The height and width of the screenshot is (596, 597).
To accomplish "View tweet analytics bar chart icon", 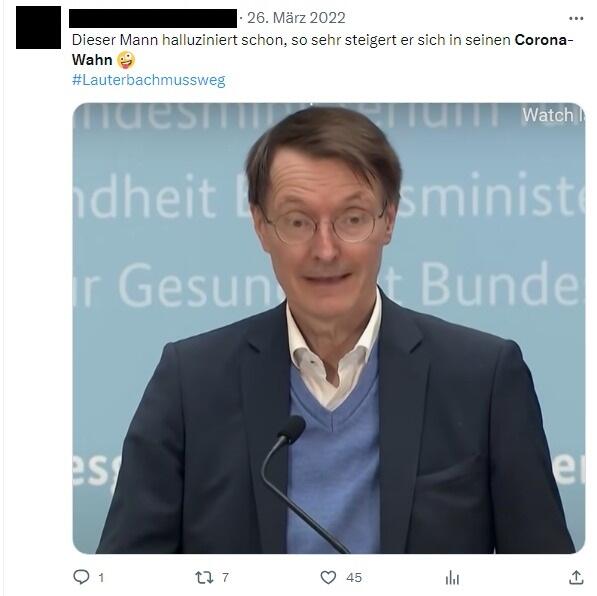I will (x=452, y=577).
